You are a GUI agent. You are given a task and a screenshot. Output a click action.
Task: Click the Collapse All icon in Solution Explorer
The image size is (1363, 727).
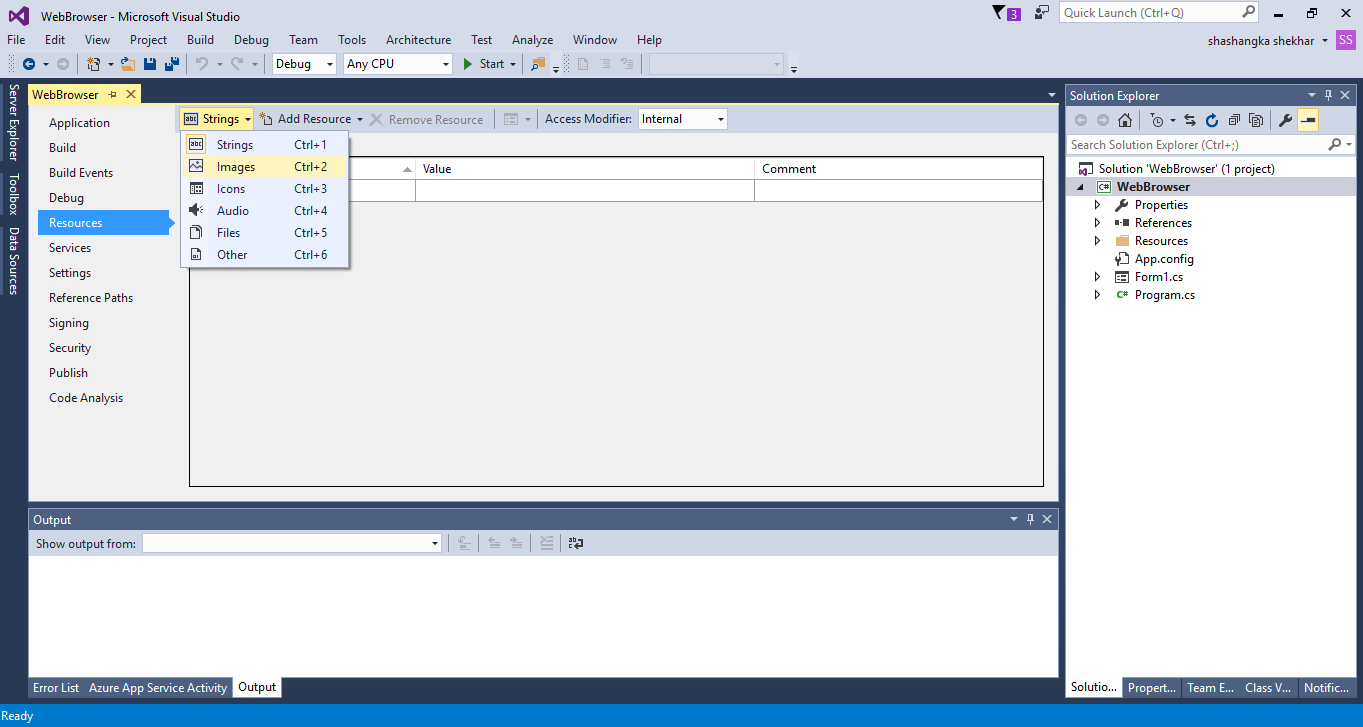pyautogui.click(x=1234, y=120)
